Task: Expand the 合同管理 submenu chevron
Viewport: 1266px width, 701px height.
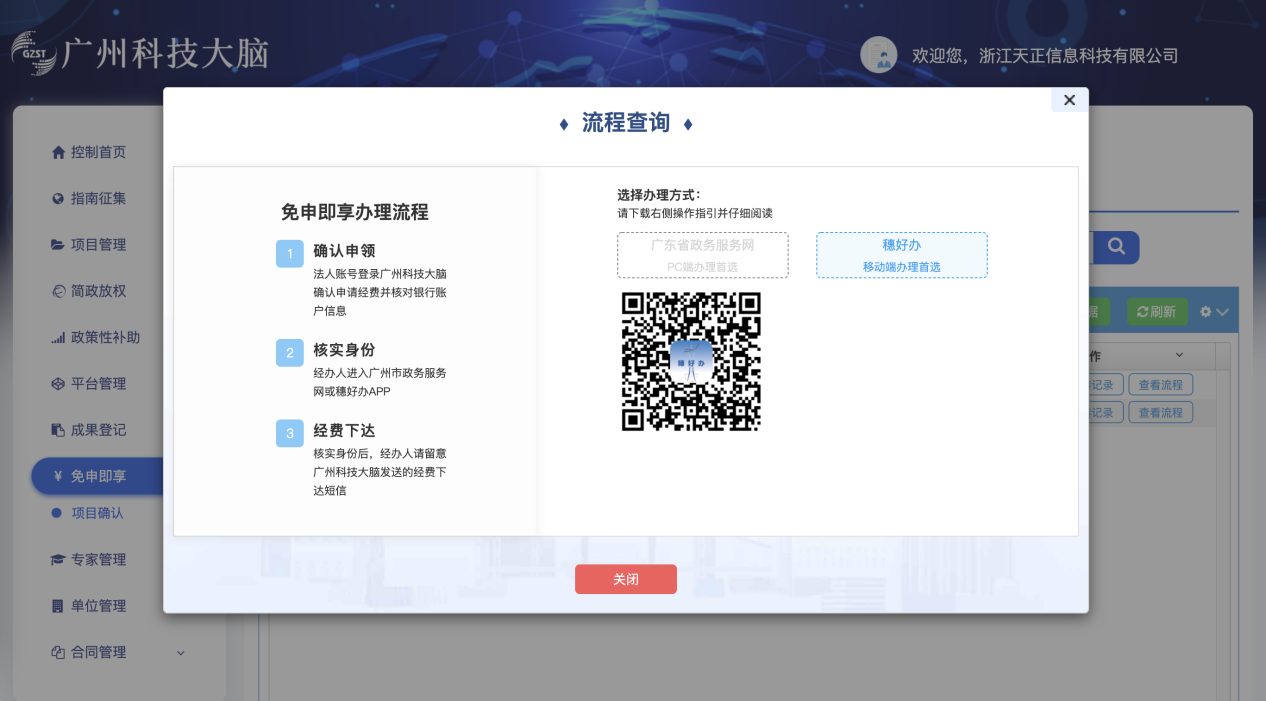Action: [181, 653]
